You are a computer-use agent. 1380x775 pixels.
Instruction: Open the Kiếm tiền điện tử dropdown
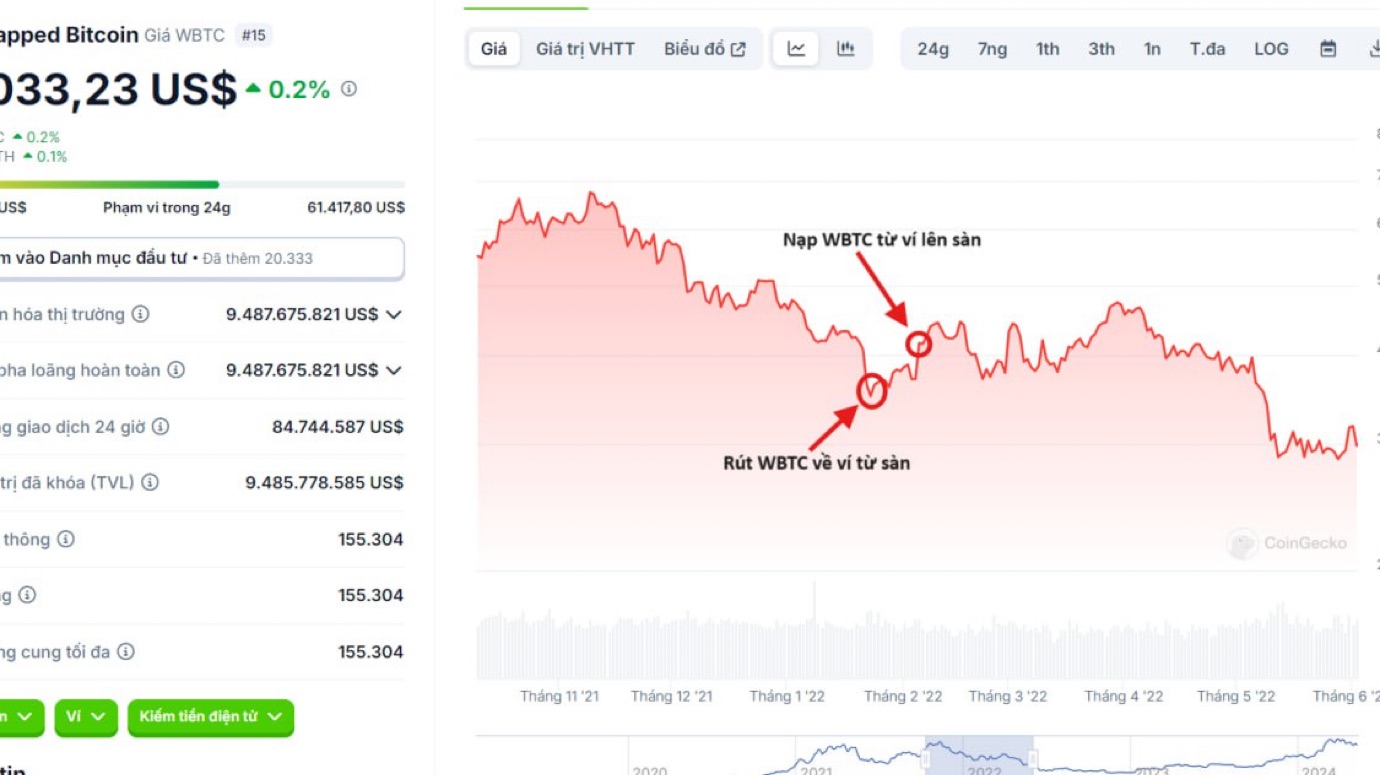coord(210,717)
